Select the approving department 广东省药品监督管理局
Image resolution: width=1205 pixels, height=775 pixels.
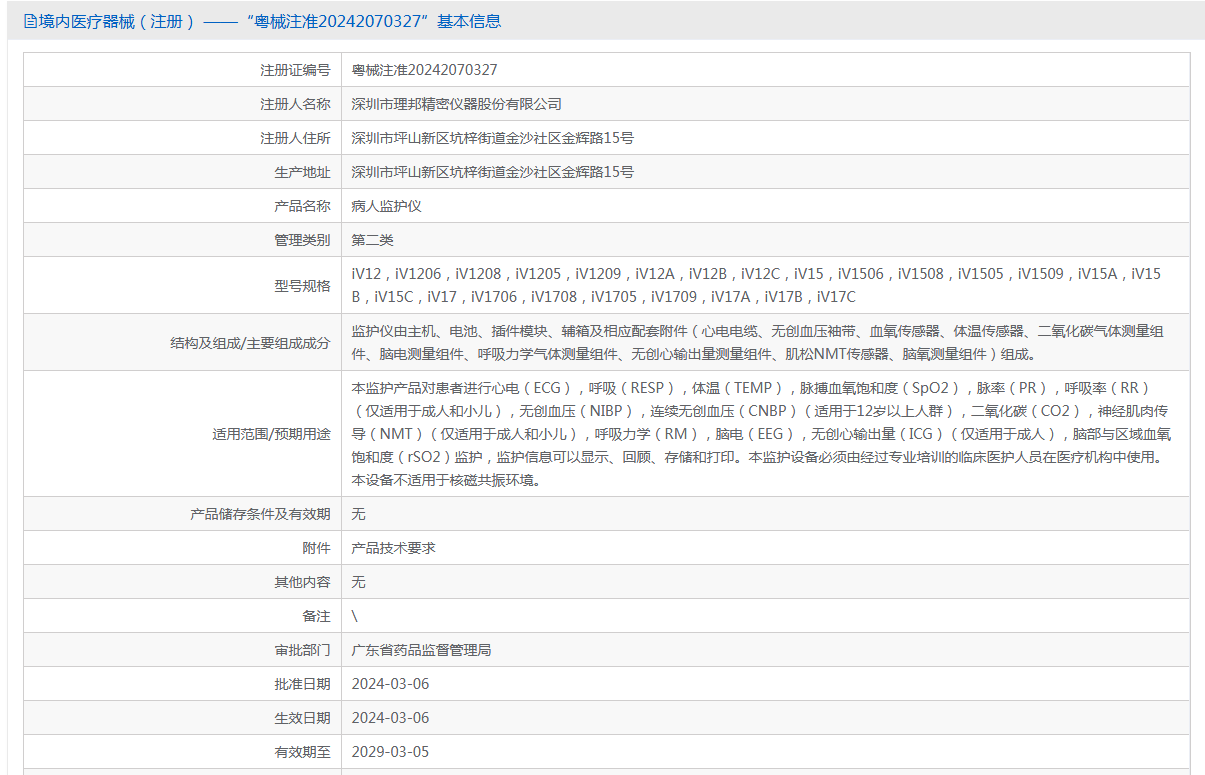tap(422, 650)
